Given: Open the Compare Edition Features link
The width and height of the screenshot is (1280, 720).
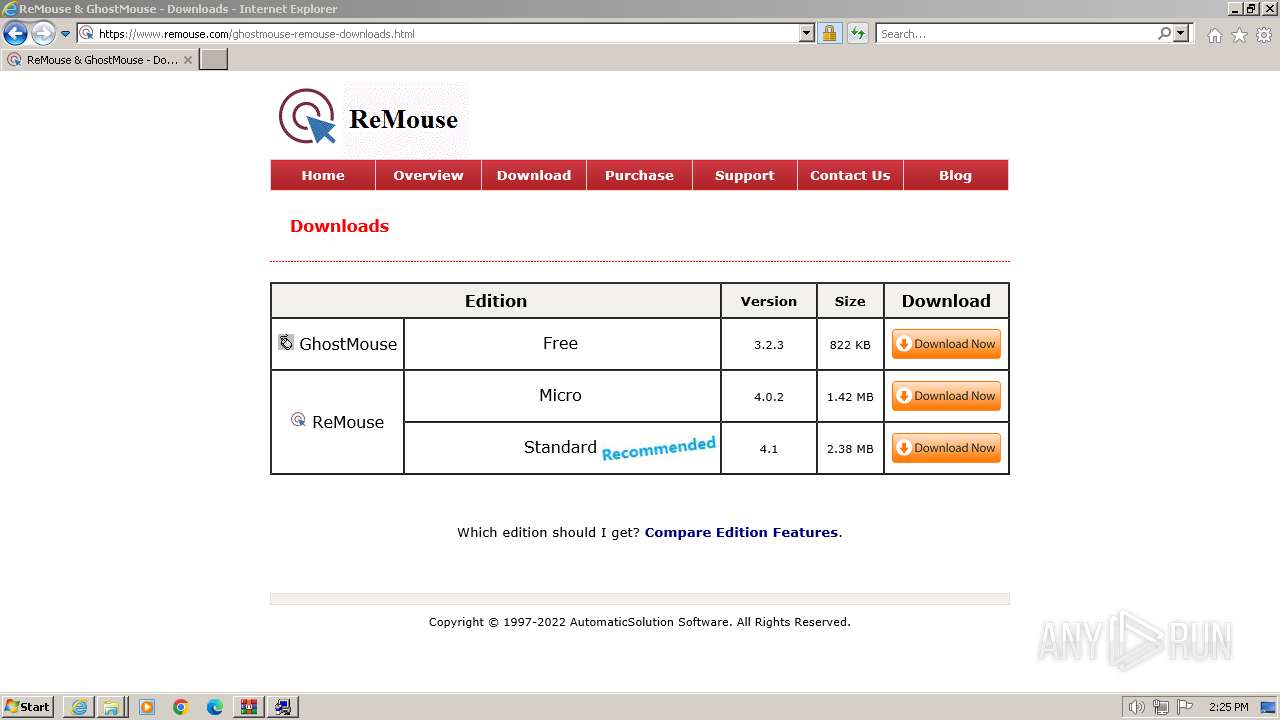Looking at the screenshot, I should pos(741,532).
